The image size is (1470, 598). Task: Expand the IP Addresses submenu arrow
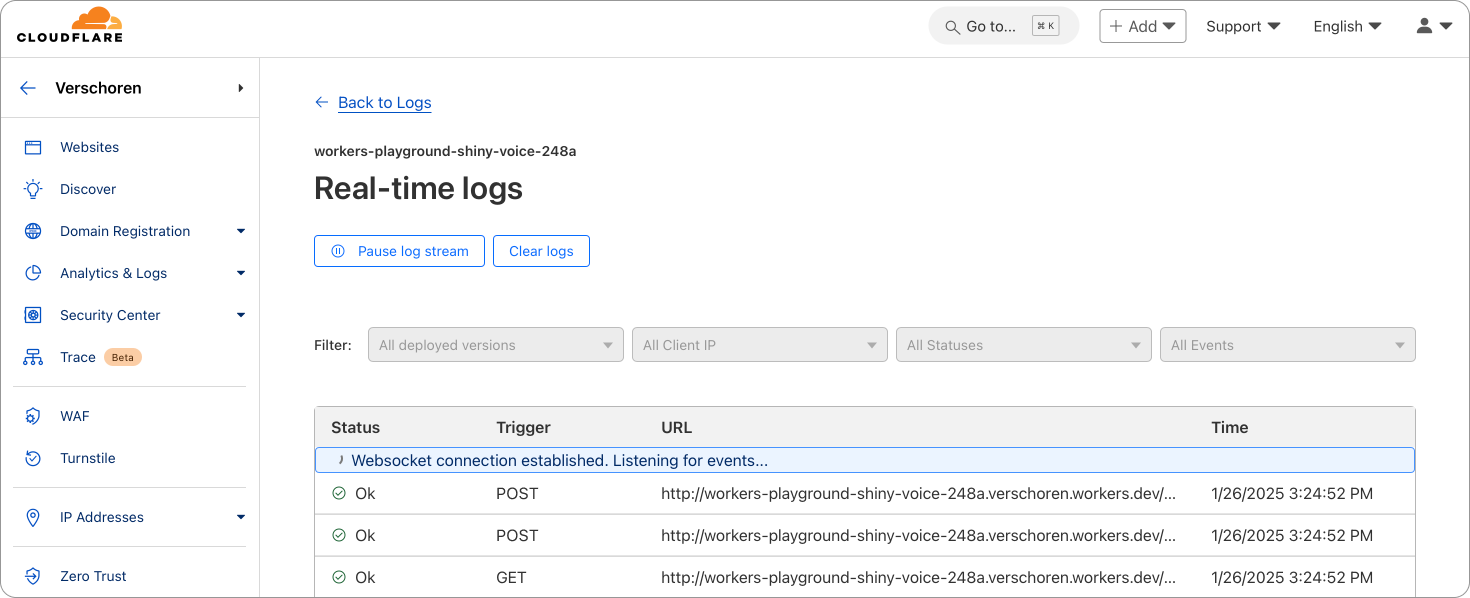coord(241,517)
